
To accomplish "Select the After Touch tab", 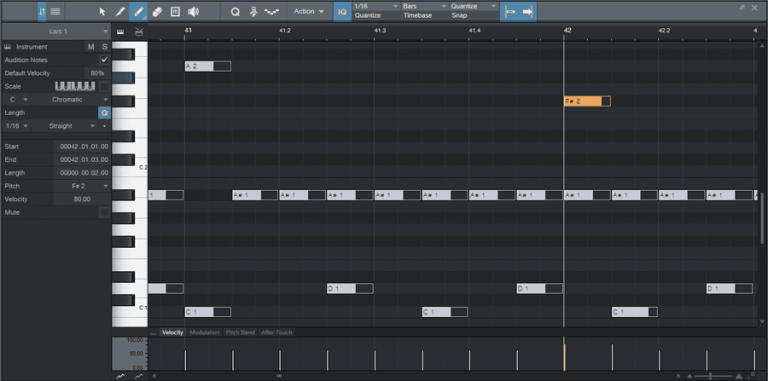I will pyautogui.click(x=277, y=333).
